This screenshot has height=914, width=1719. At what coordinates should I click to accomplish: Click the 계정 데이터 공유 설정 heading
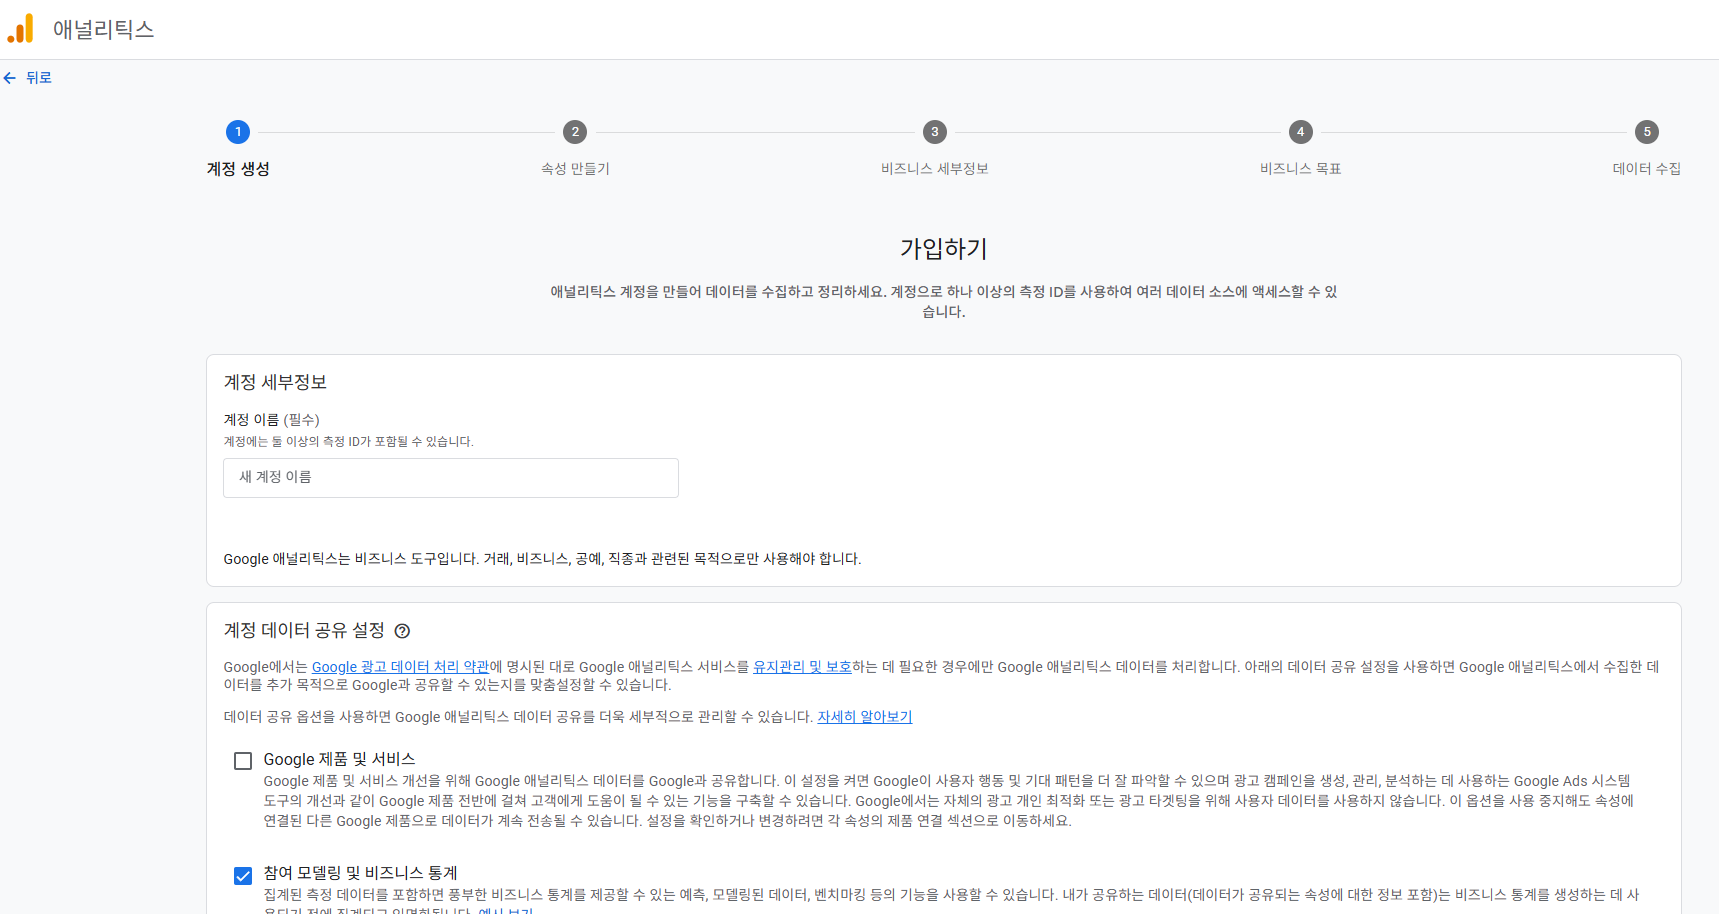304,630
